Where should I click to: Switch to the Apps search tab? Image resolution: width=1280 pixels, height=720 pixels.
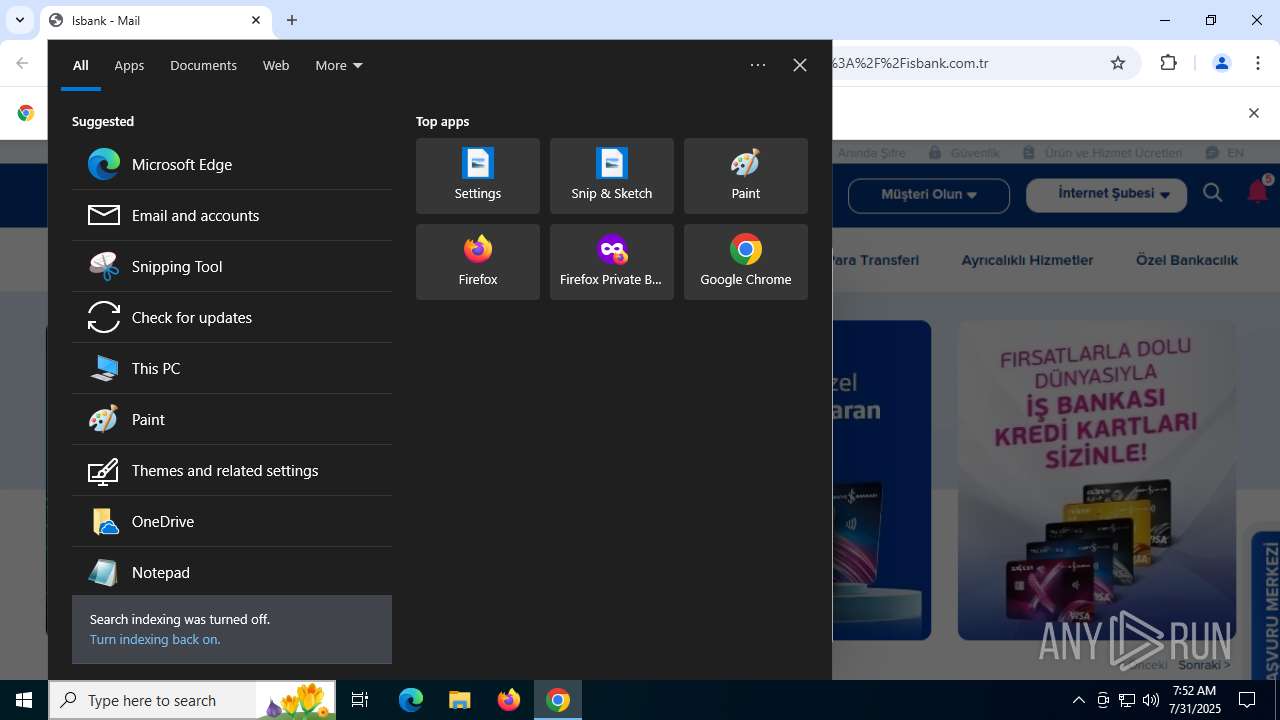point(129,65)
